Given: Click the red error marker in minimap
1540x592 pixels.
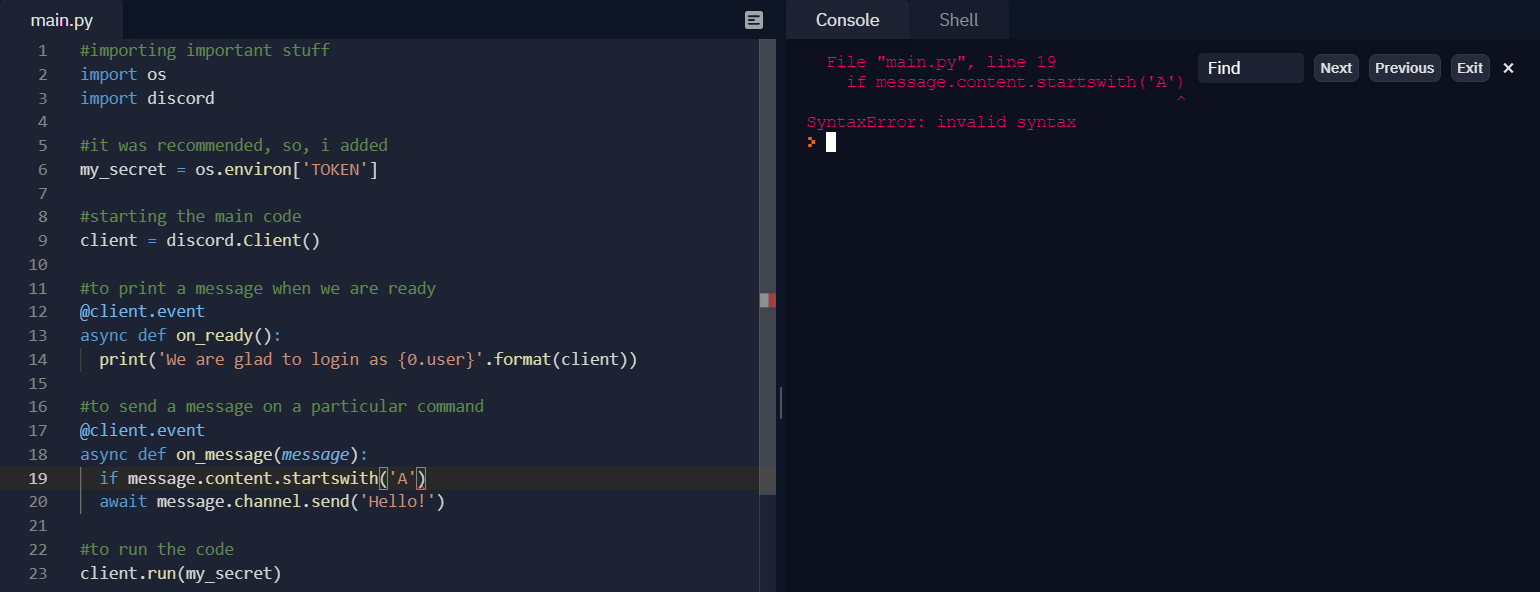Looking at the screenshot, I should point(772,300).
